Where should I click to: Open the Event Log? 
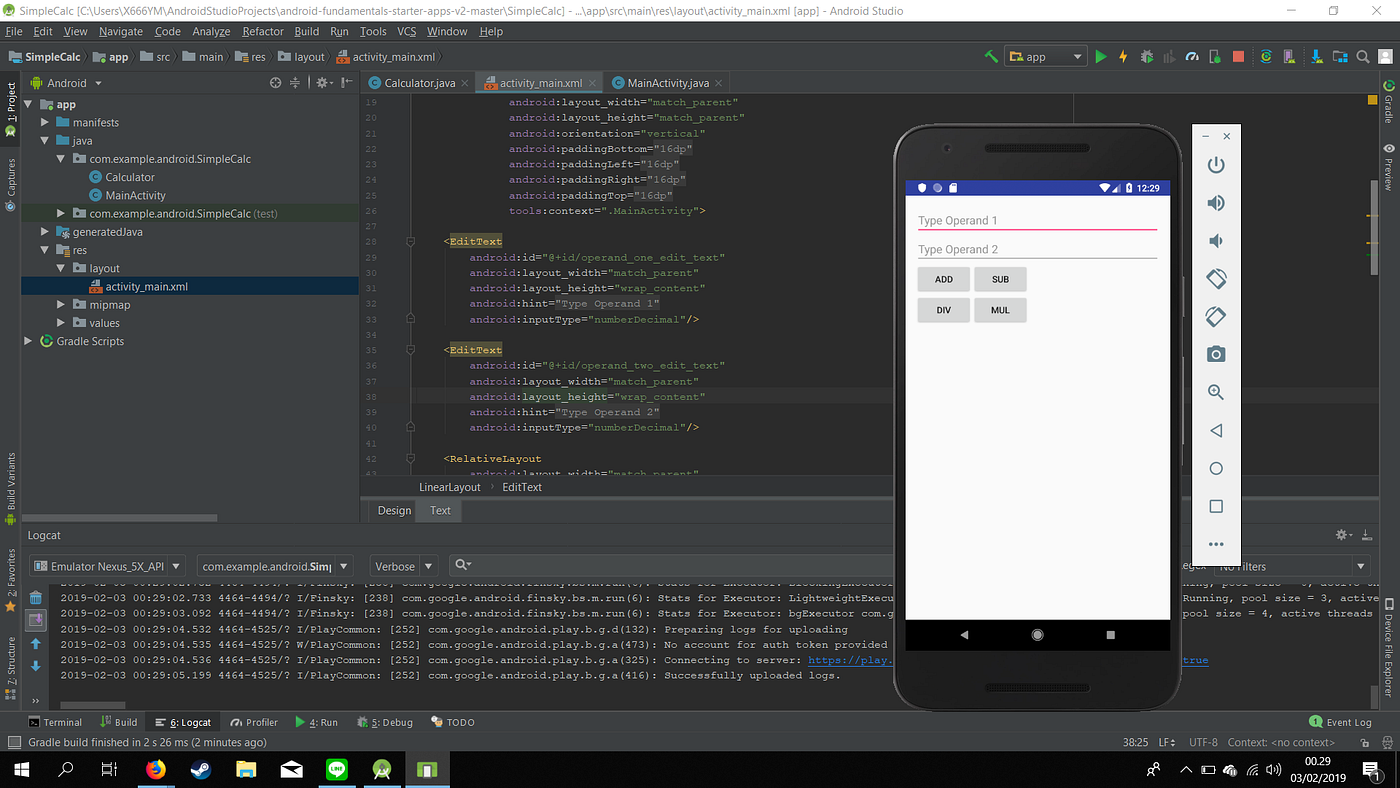click(x=1341, y=722)
